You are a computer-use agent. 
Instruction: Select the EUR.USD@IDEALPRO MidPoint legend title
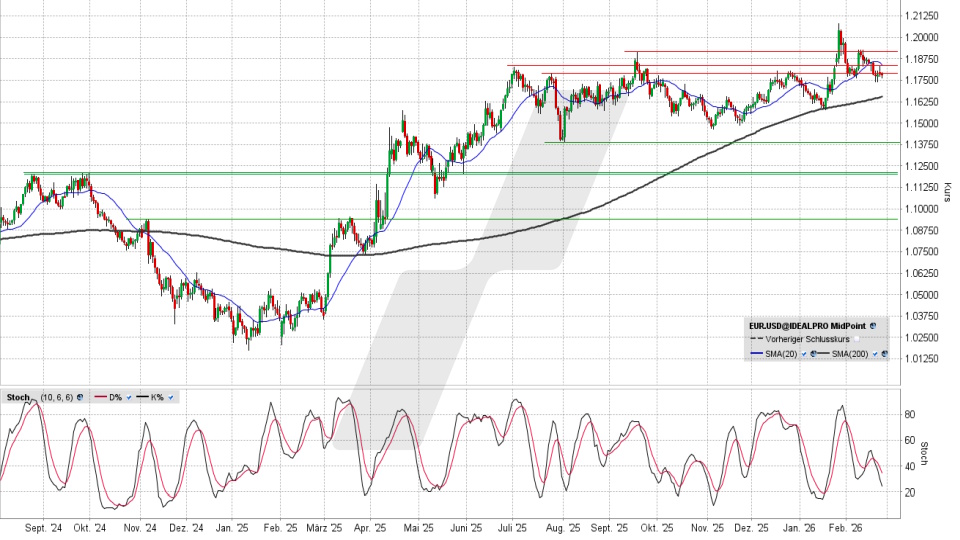pyautogui.click(x=807, y=326)
